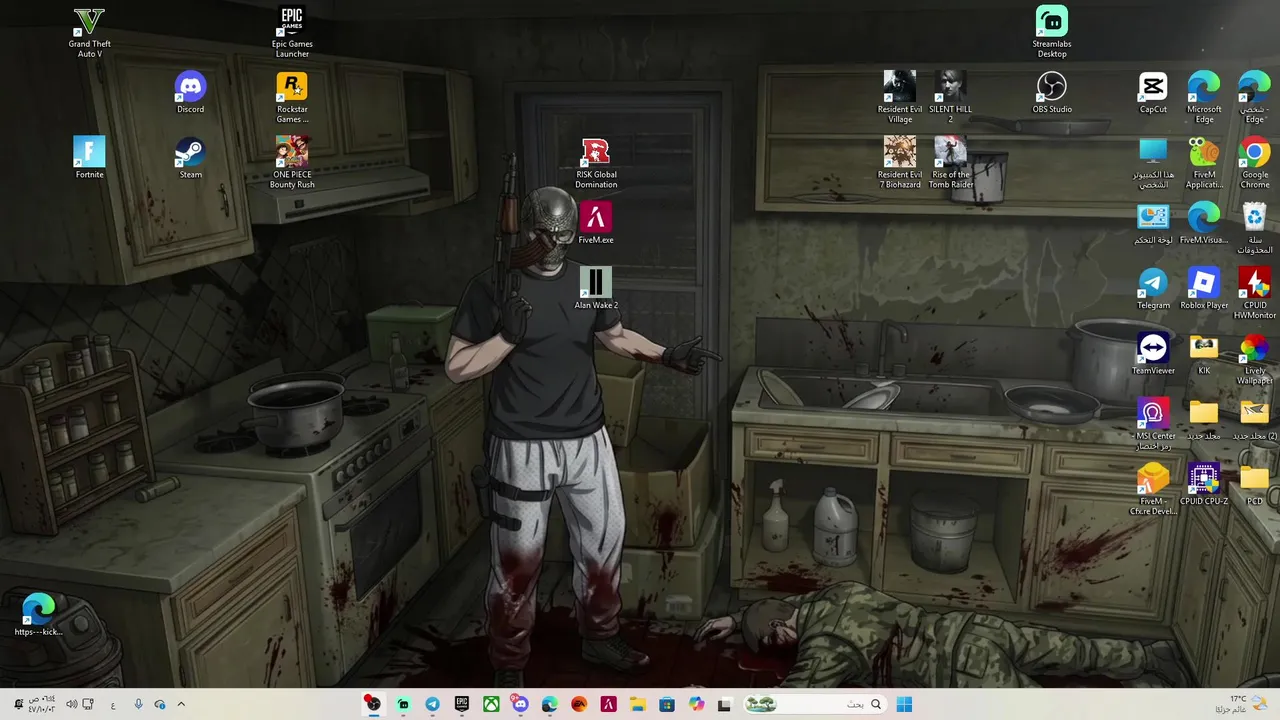Select the ONE PIECE Bounty Rush icon
This screenshot has width=1280, height=720.
[x=292, y=162]
